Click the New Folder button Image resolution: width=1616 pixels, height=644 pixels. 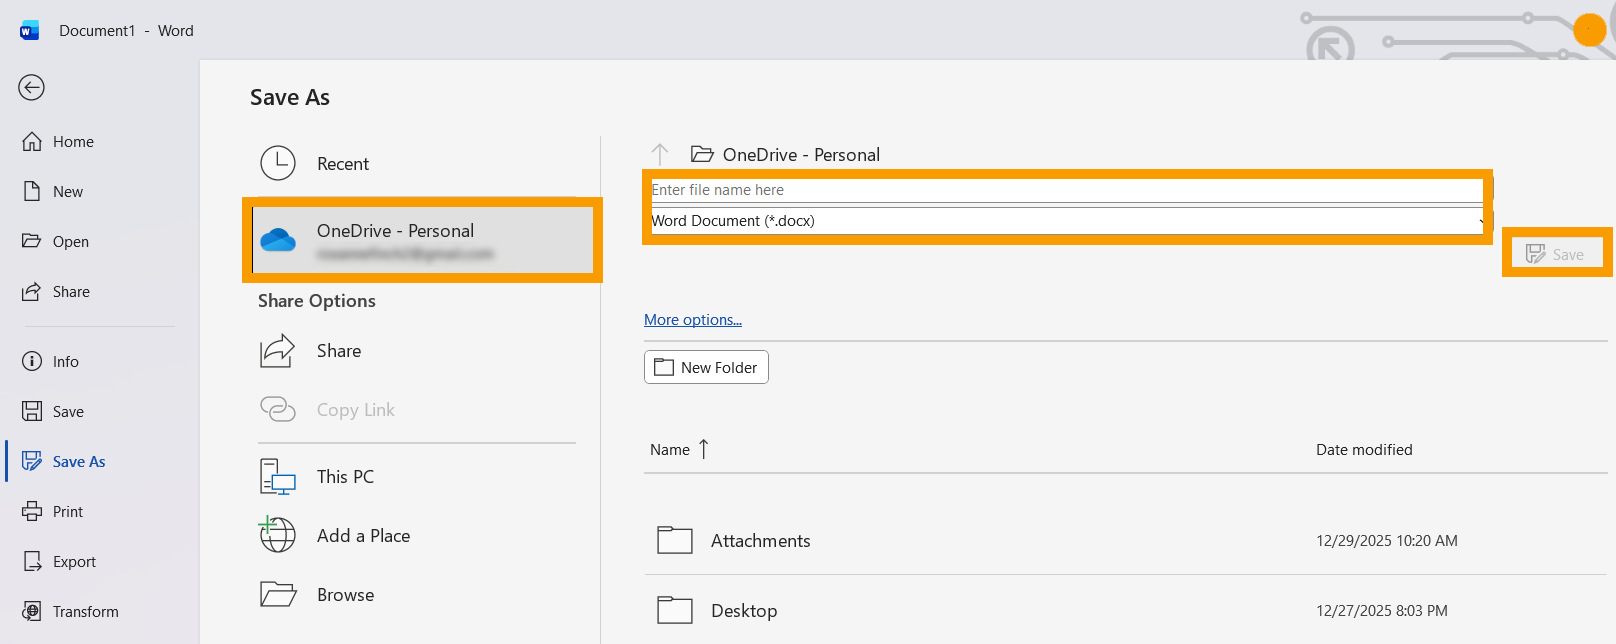click(706, 368)
